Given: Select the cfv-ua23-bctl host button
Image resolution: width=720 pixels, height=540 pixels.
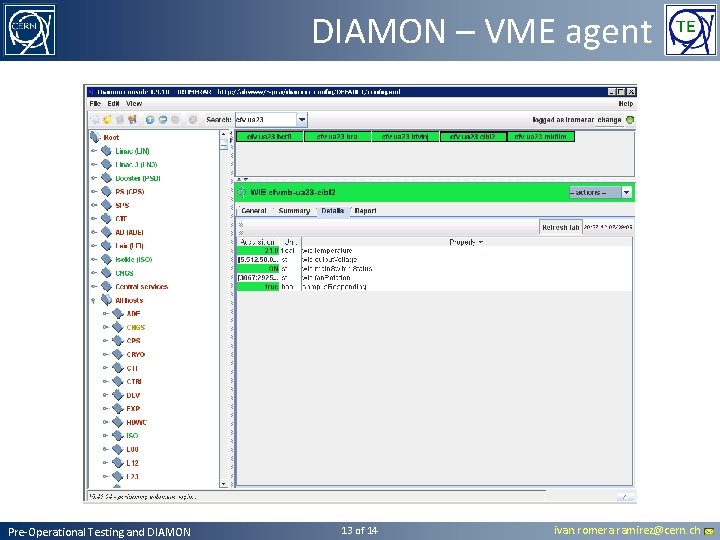Looking at the screenshot, I should (x=269, y=136).
